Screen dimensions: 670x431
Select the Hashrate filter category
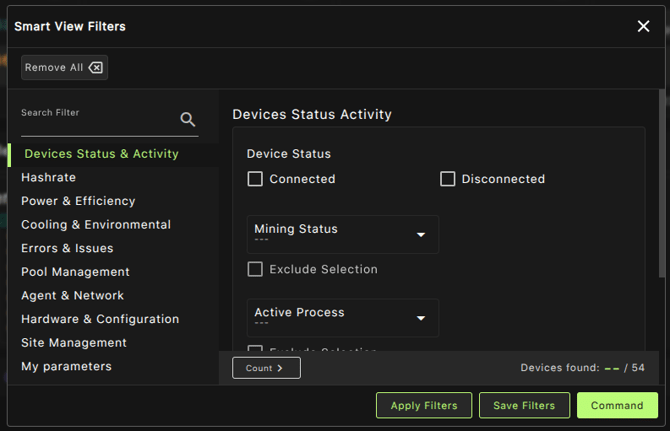[48, 177]
